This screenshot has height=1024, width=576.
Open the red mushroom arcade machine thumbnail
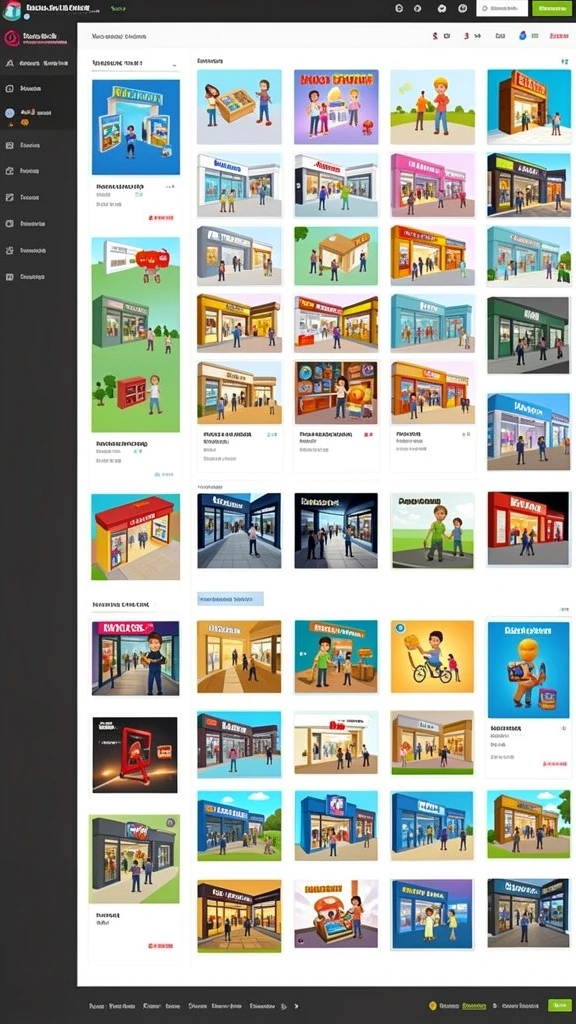coord(336,914)
